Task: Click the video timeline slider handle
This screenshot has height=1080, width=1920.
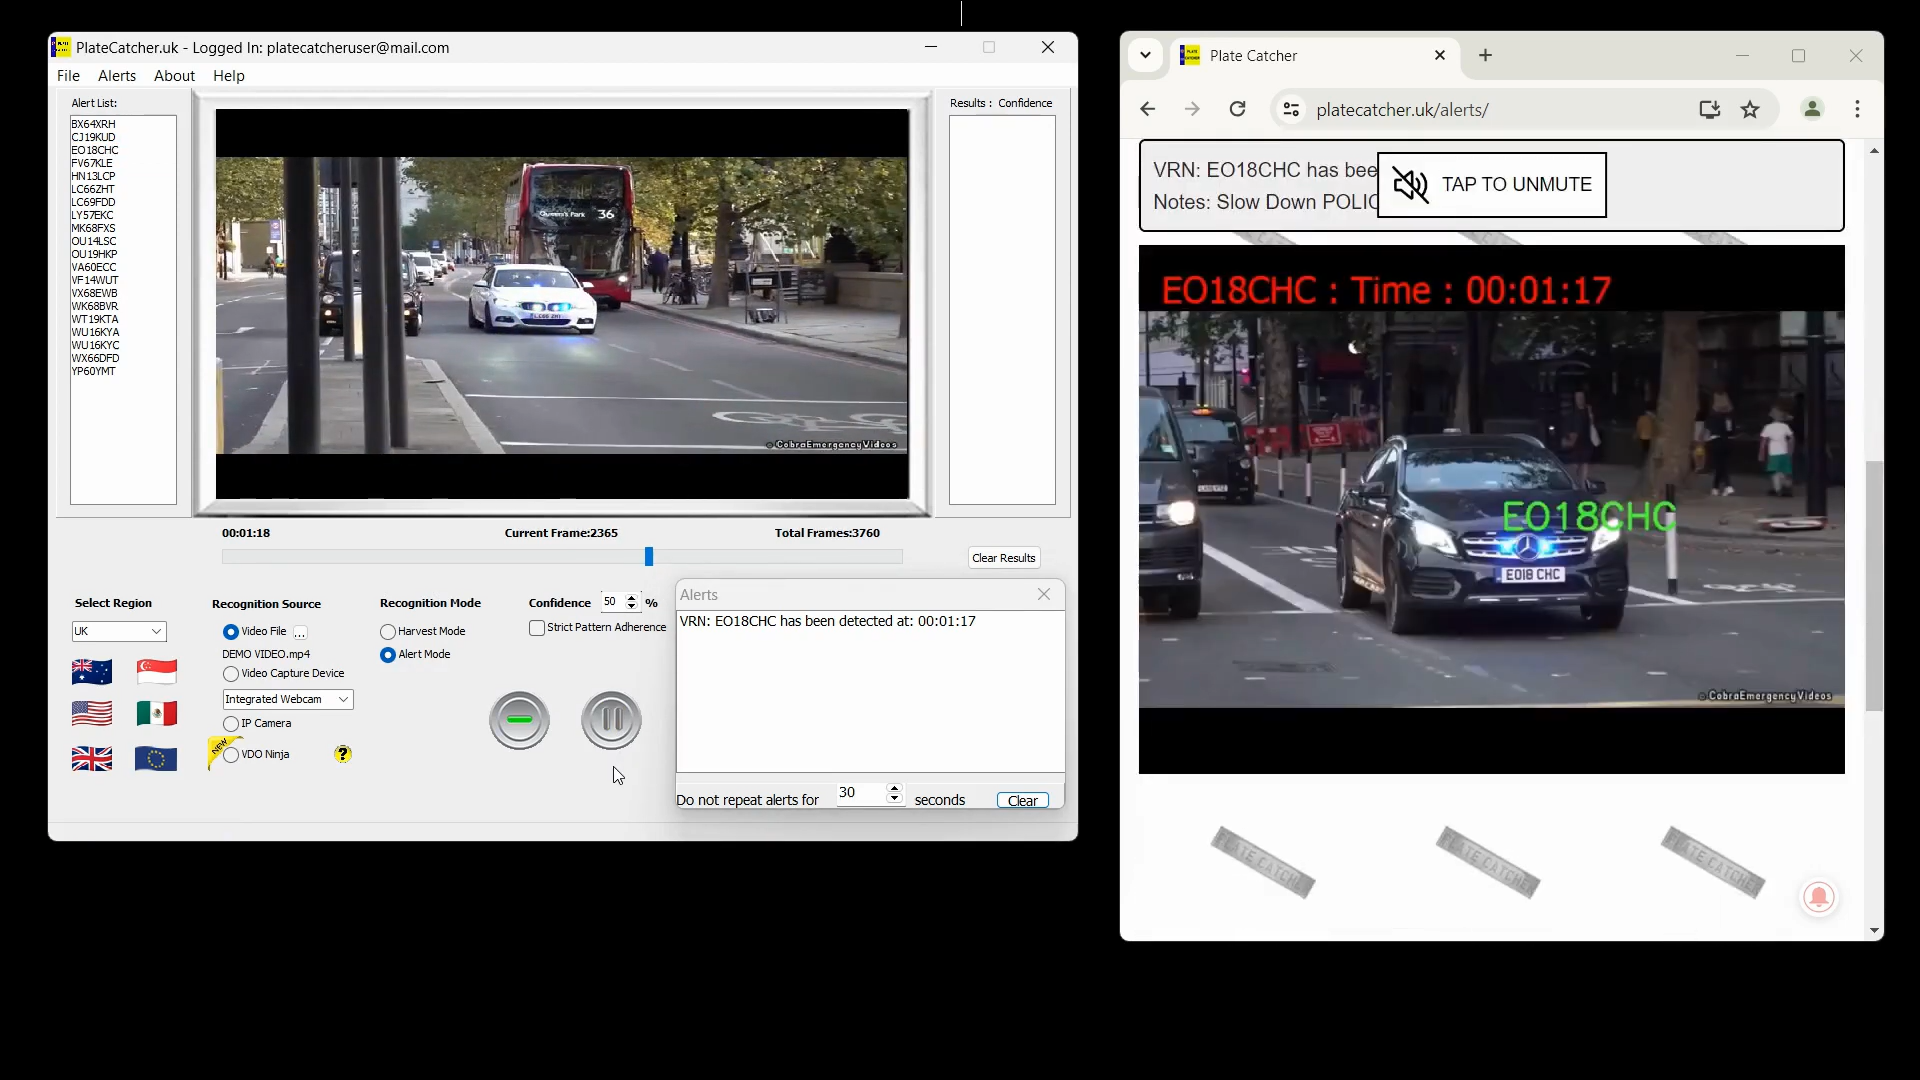Action: coord(649,556)
